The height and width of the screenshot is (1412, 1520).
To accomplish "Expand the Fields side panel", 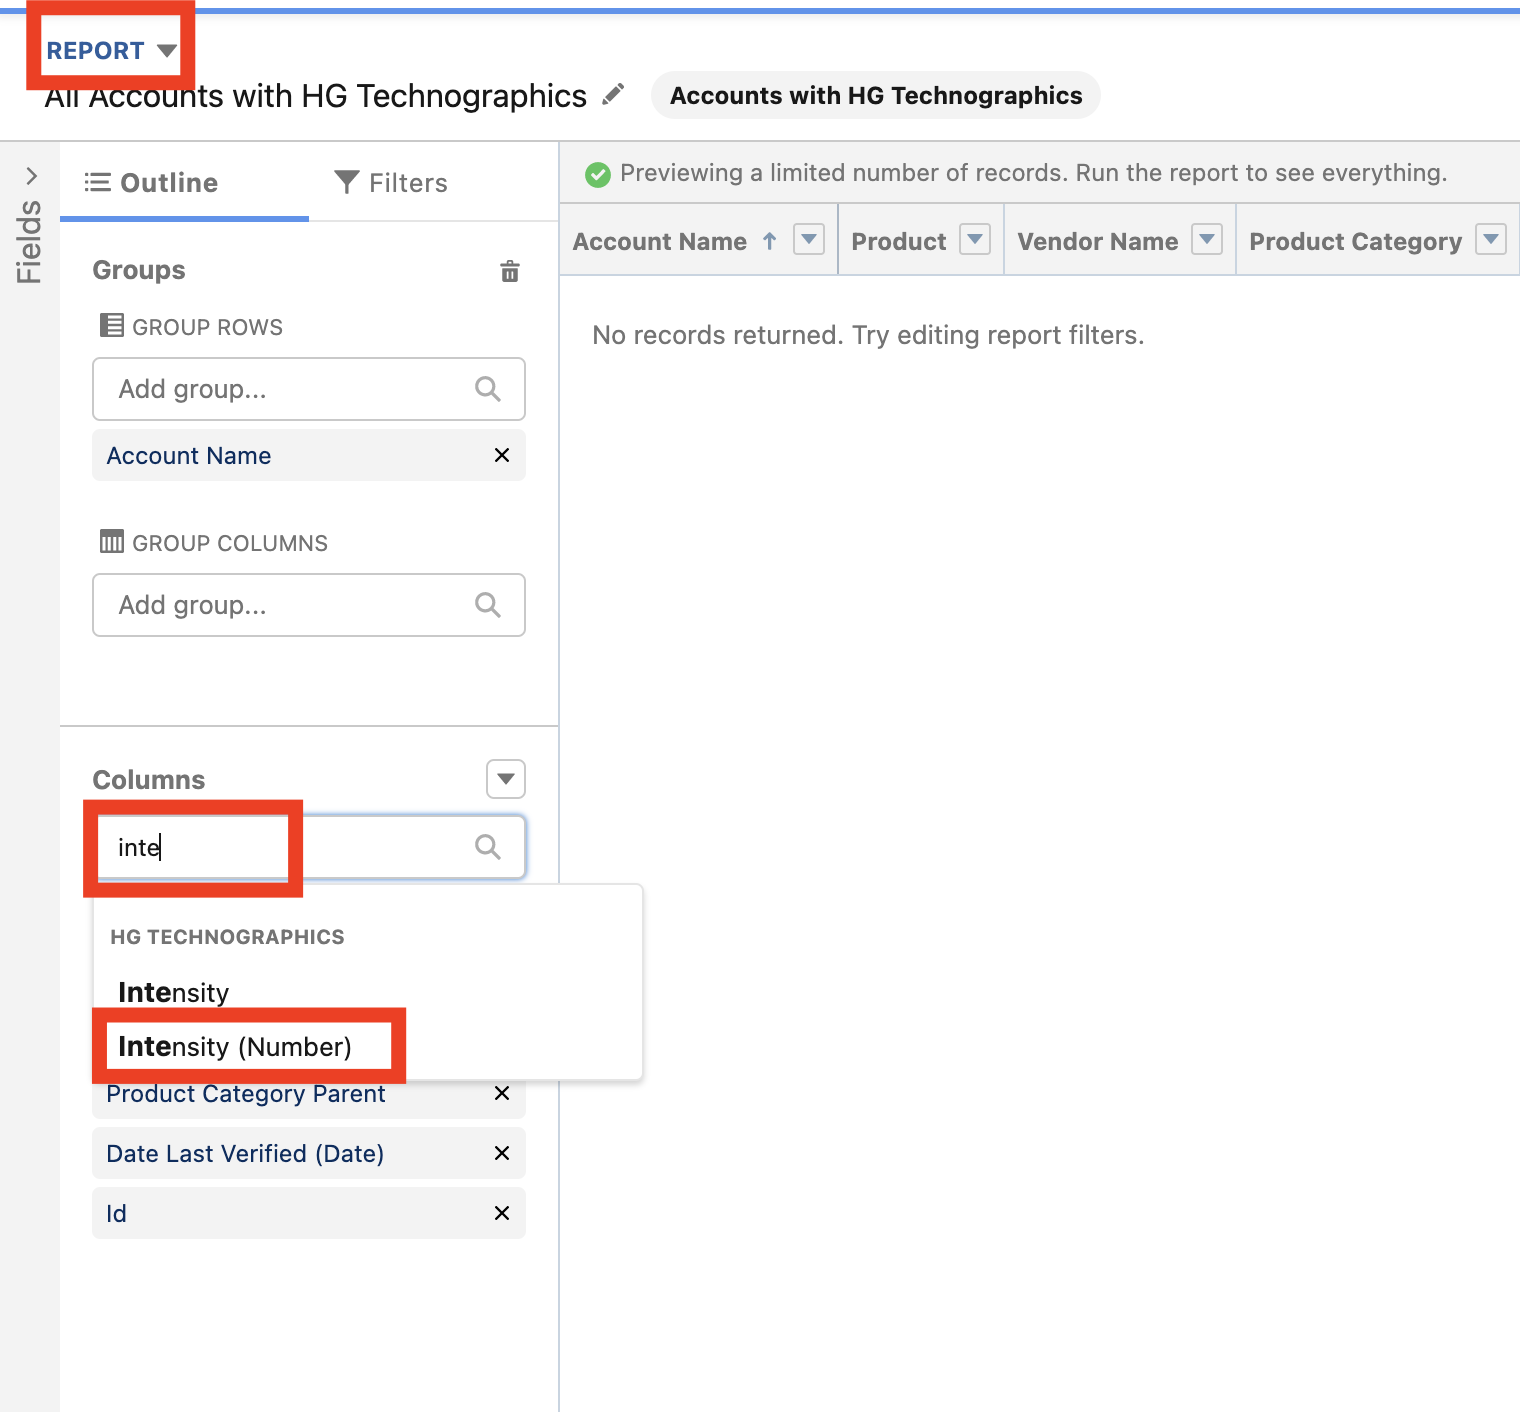I will [x=31, y=176].
